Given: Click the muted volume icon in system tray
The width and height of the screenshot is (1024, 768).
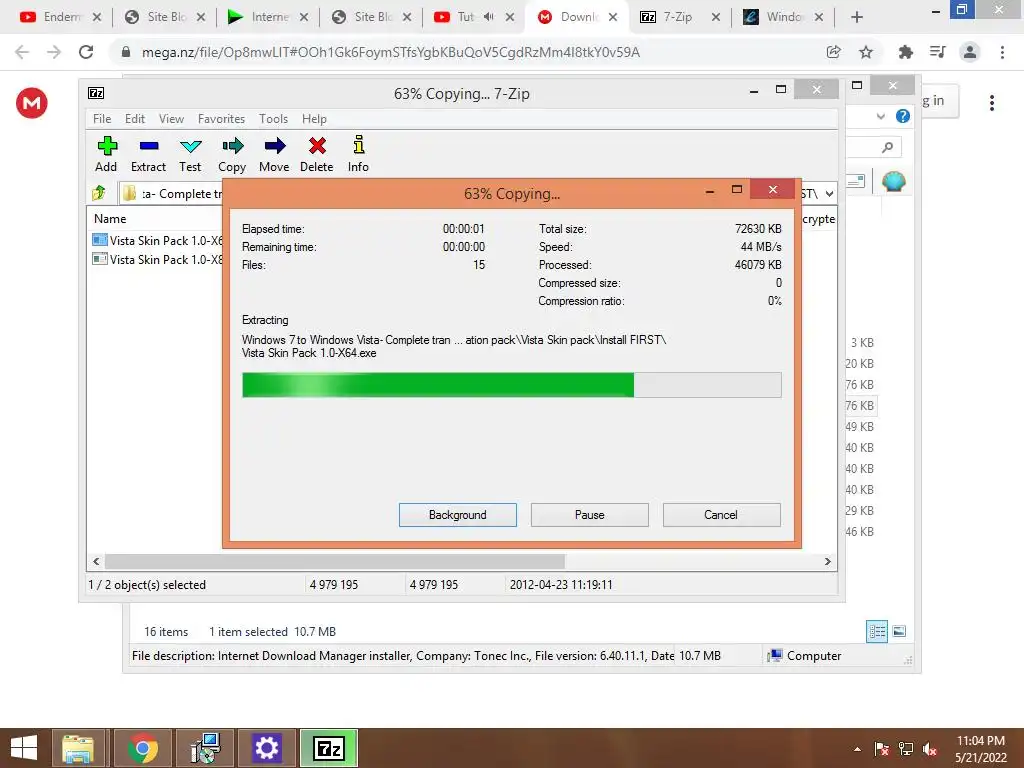Looking at the screenshot, I should click(930, 749).
